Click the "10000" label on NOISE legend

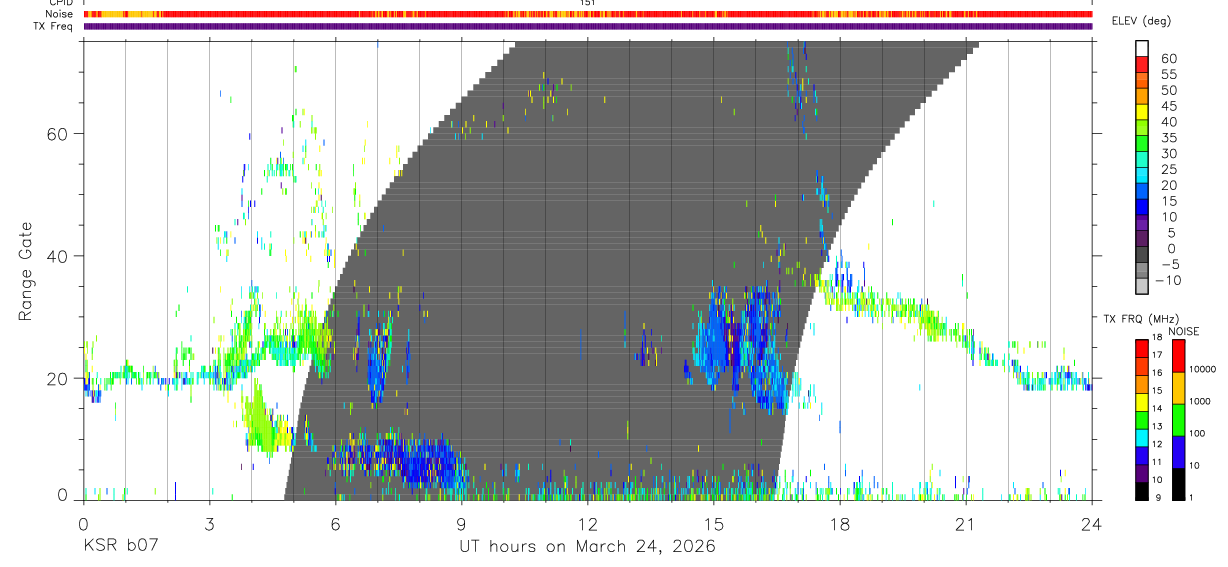tap(1204, 369)
